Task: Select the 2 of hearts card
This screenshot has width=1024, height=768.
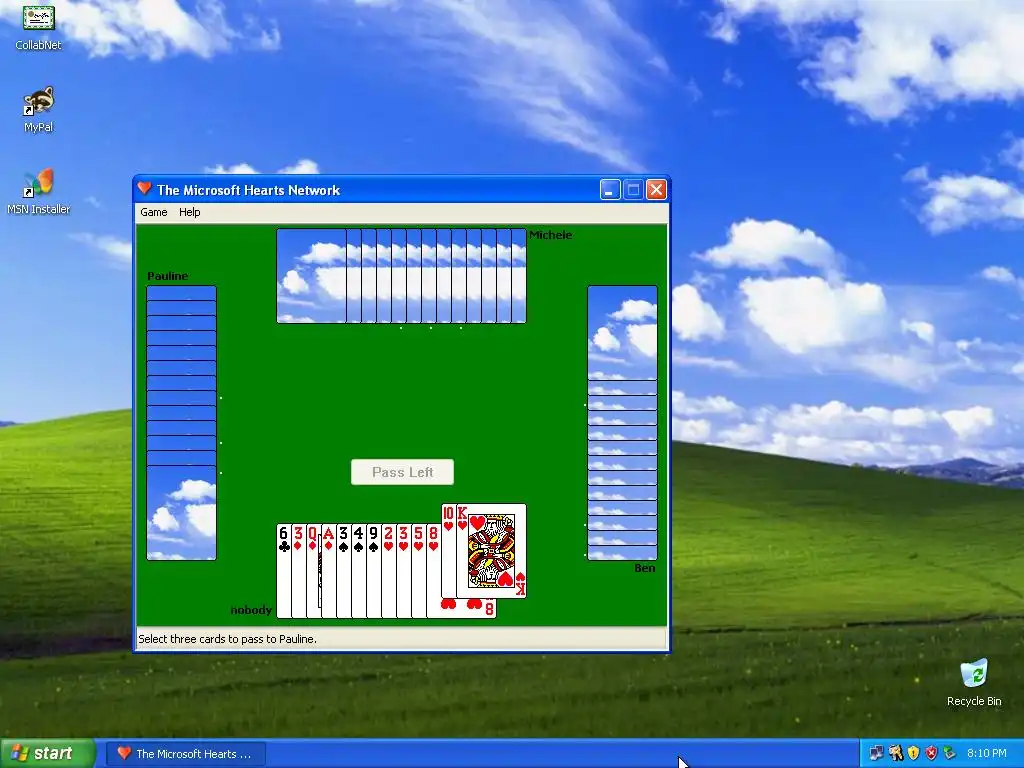Action: pos(389,570)
